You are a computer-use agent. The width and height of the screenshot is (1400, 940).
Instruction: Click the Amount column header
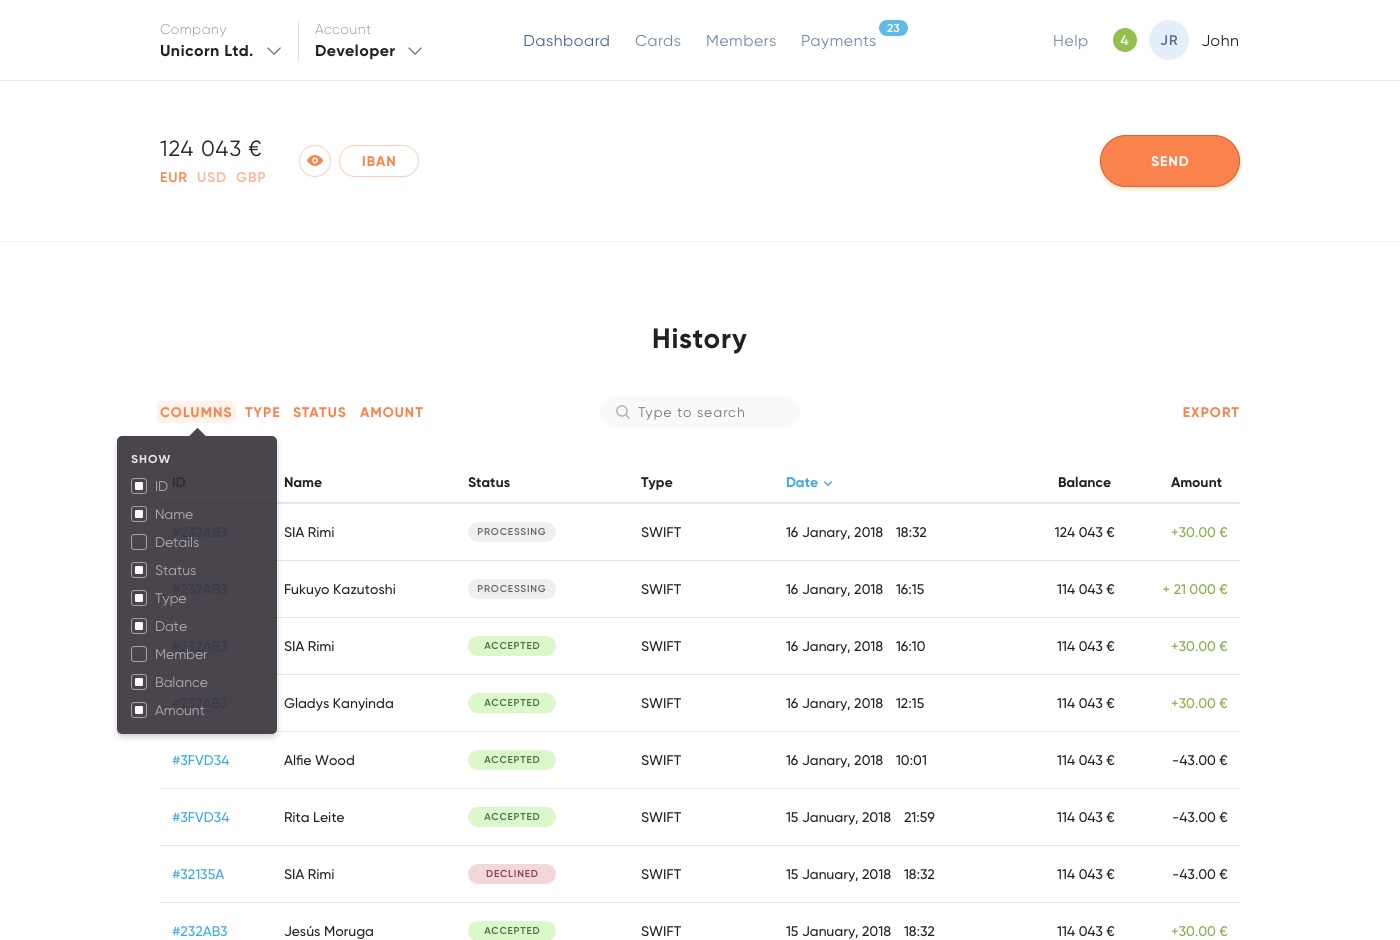pos(1196,482)
